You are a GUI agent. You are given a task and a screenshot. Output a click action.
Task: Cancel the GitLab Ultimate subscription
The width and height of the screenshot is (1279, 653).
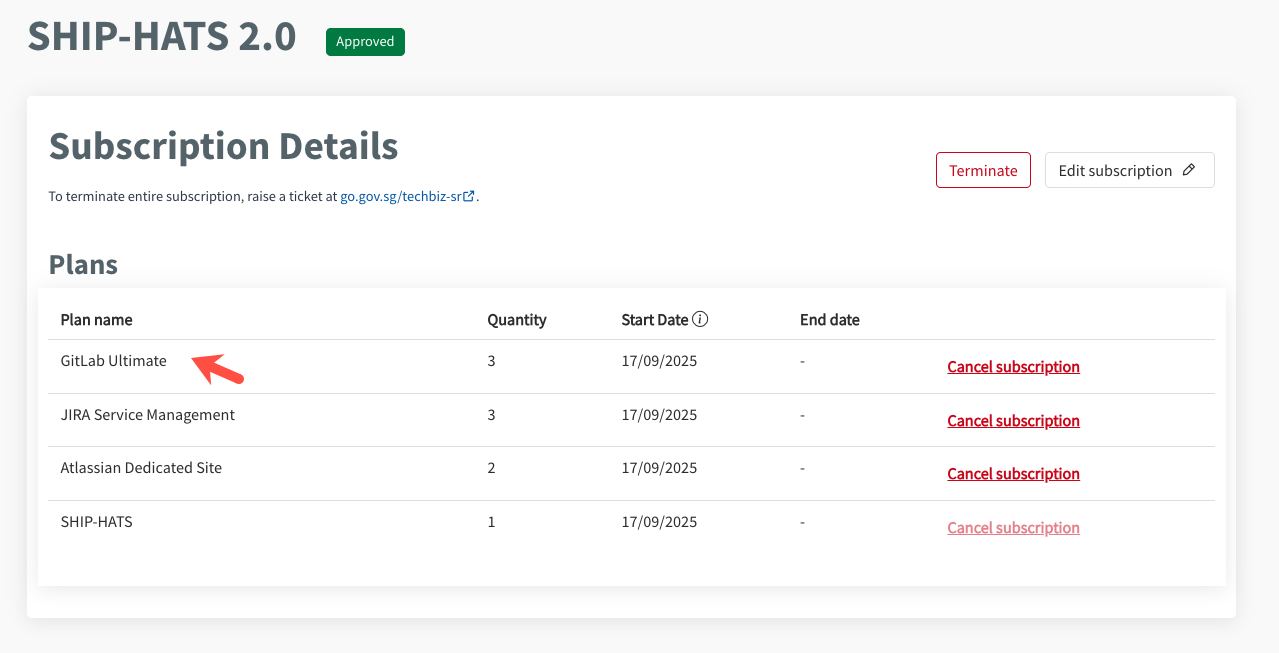pyautogui.click(x=1013, y=367)
